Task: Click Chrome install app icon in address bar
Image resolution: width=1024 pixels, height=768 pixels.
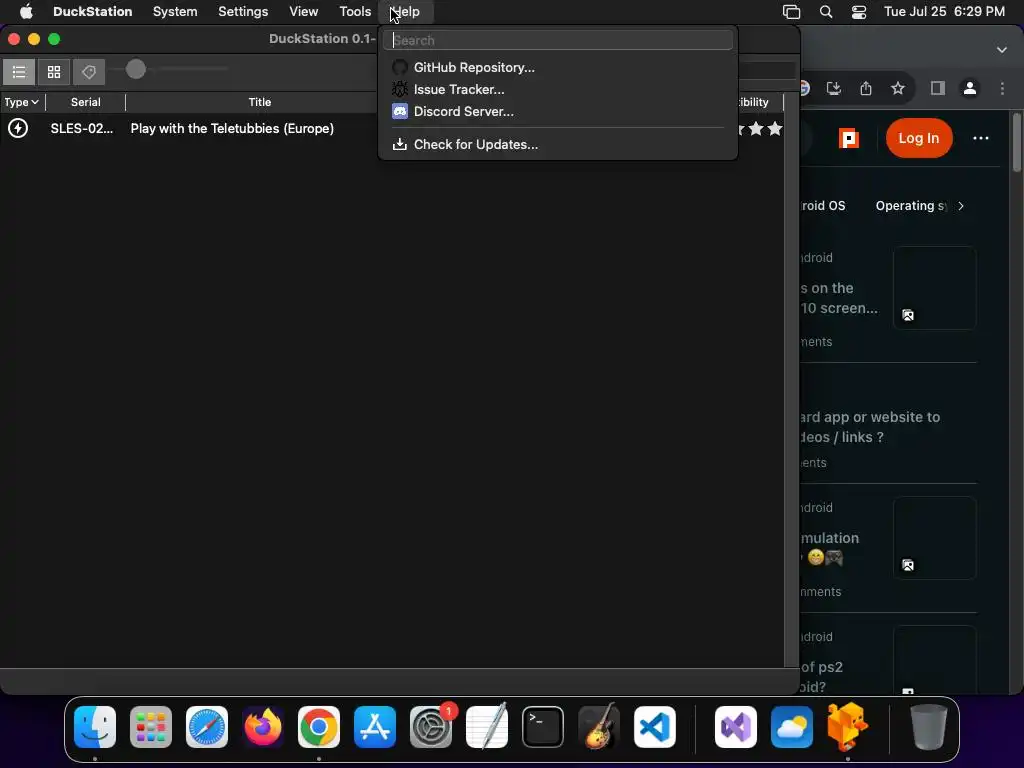Action: (x=834, y=88)
